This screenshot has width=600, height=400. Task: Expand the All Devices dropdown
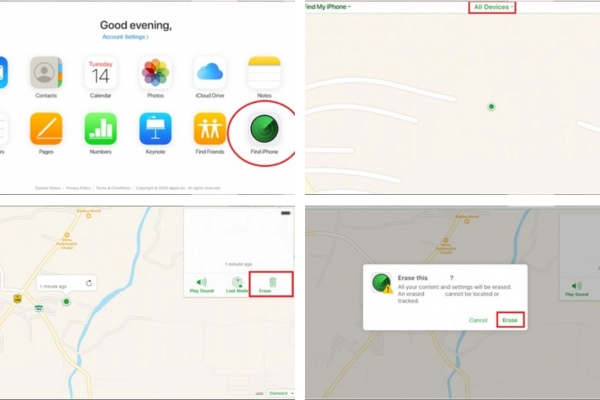[x=492, y=7]
